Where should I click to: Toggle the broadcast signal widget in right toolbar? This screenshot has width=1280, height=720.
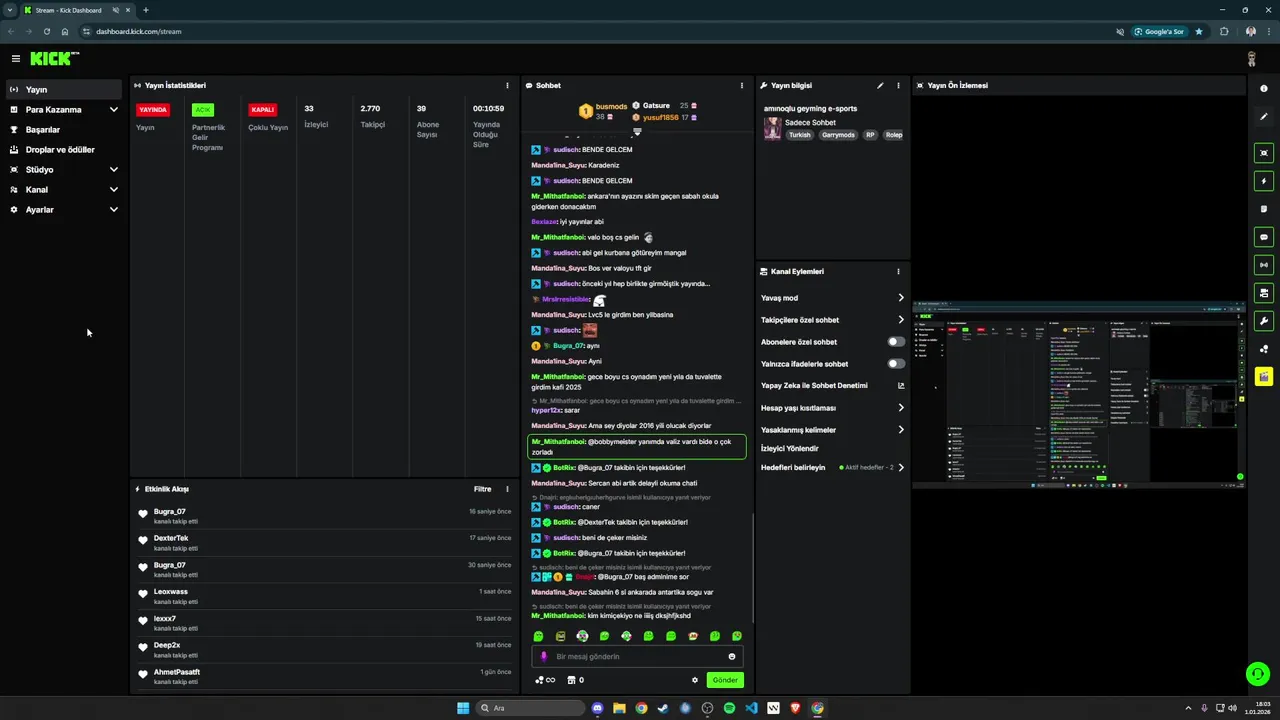1264,265
